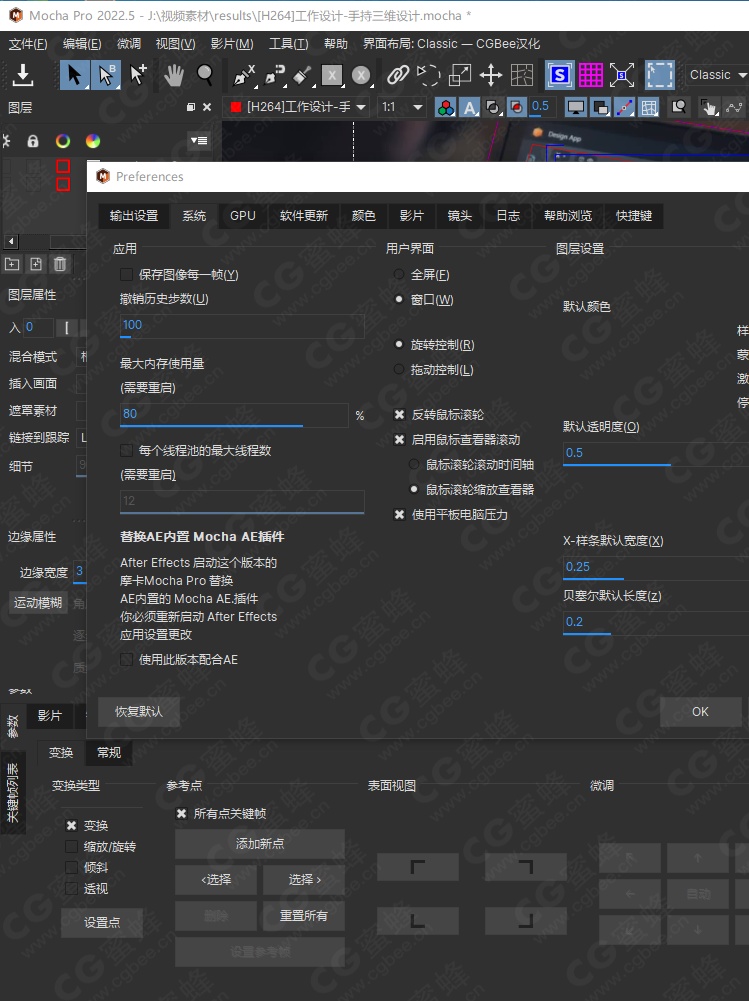Open the 影片 menu in menu bar
Screen dimensions: 749x1001
[232, 44]
